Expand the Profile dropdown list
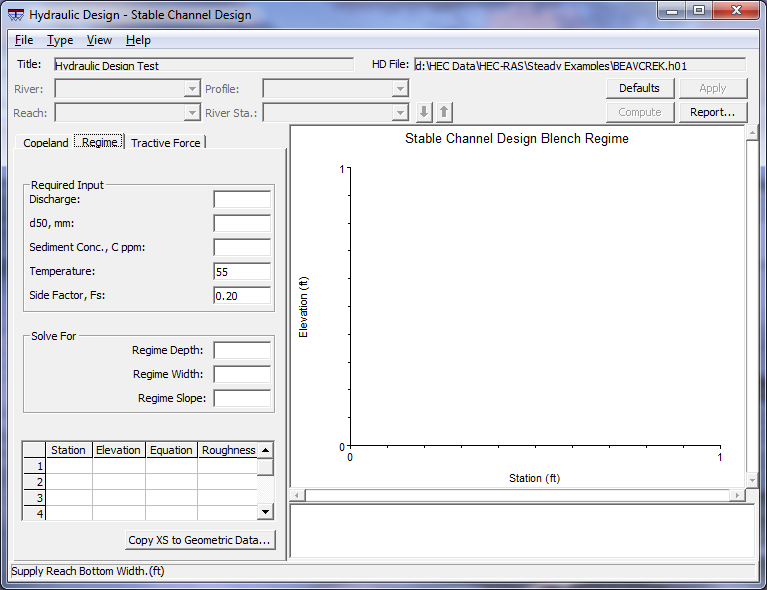 pyautogui.click(x=400, y=89)
